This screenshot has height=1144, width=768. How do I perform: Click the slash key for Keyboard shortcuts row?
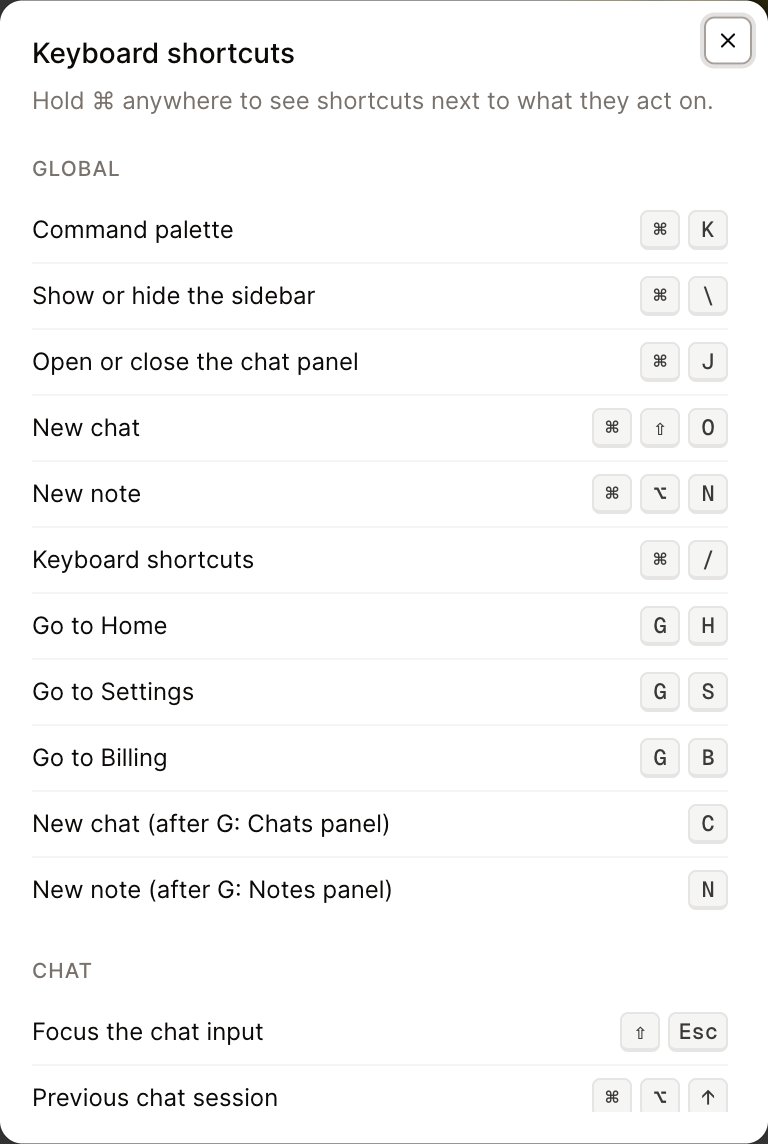[x=707, y=560]
